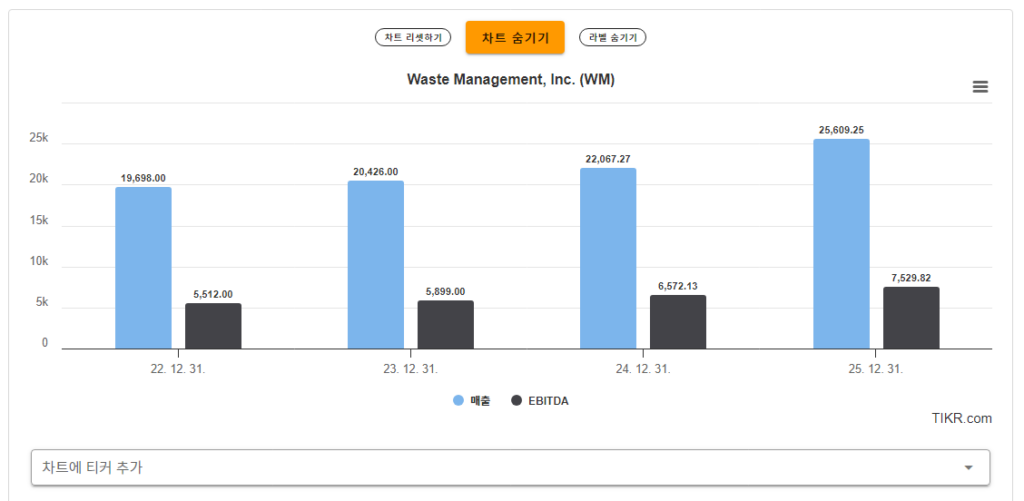1024x501 pixels.
Task: Click the 24. 12. 31. axis label
Action: point(643,369)
